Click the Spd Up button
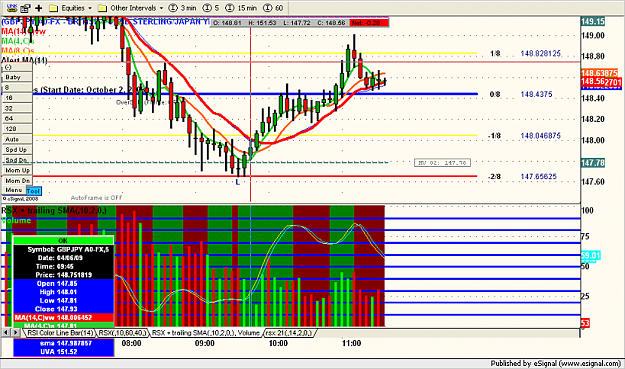 (17, 149)
